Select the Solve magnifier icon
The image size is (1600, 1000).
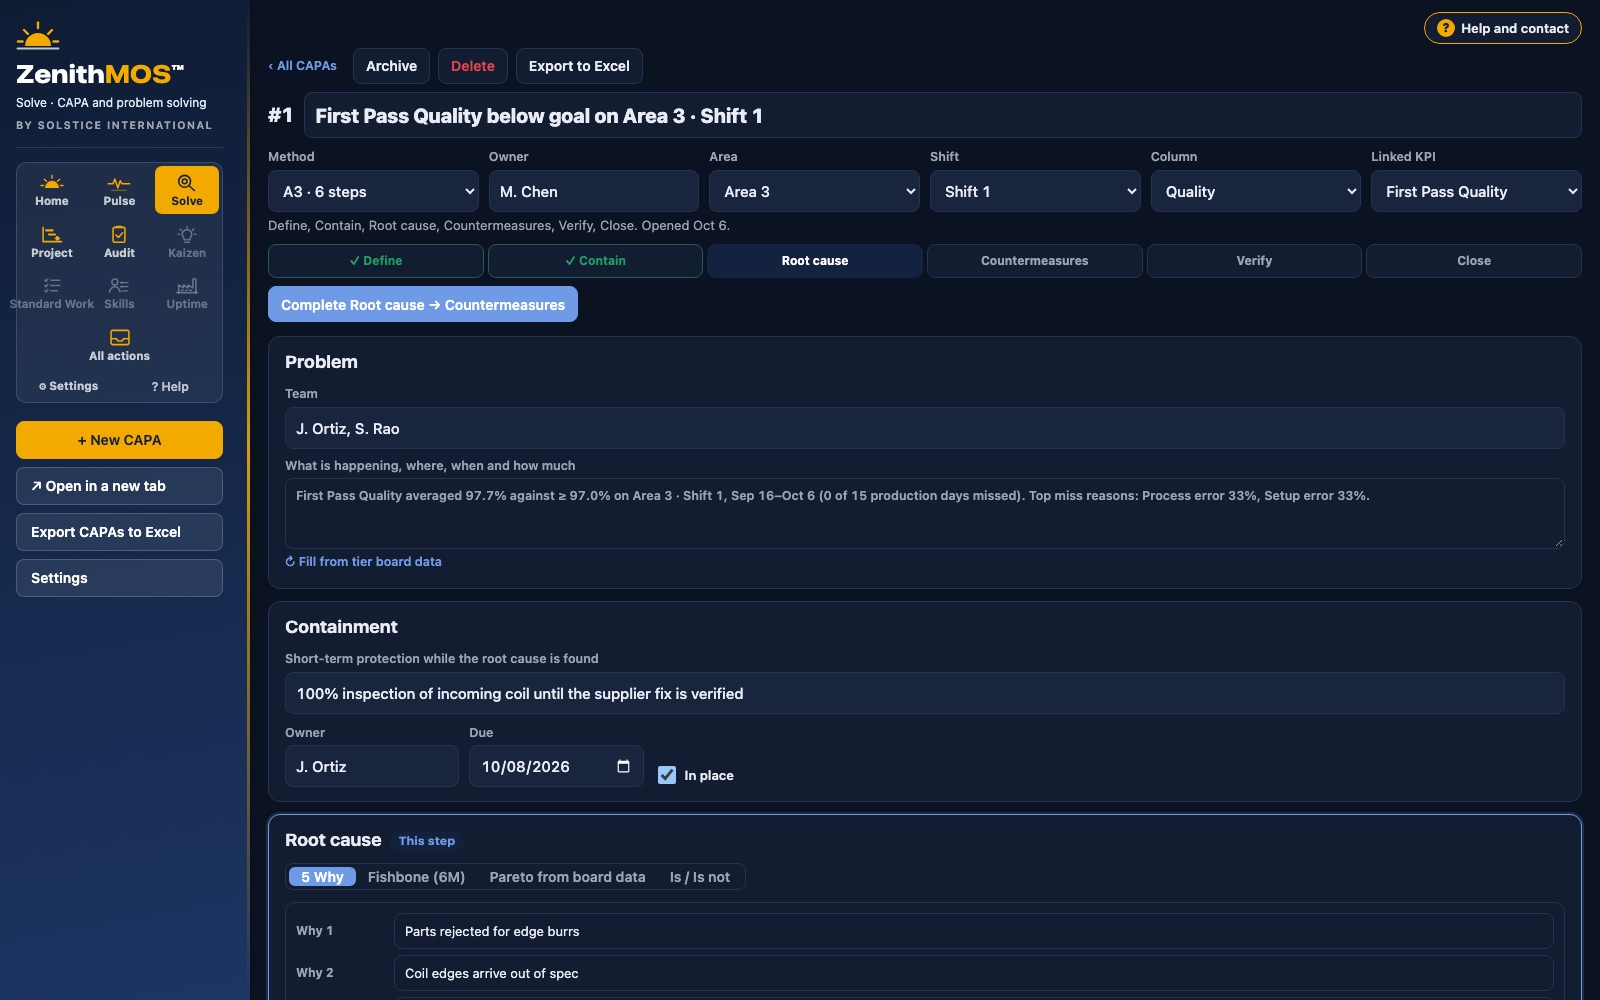pyautogui.click(x=187, y=190)
